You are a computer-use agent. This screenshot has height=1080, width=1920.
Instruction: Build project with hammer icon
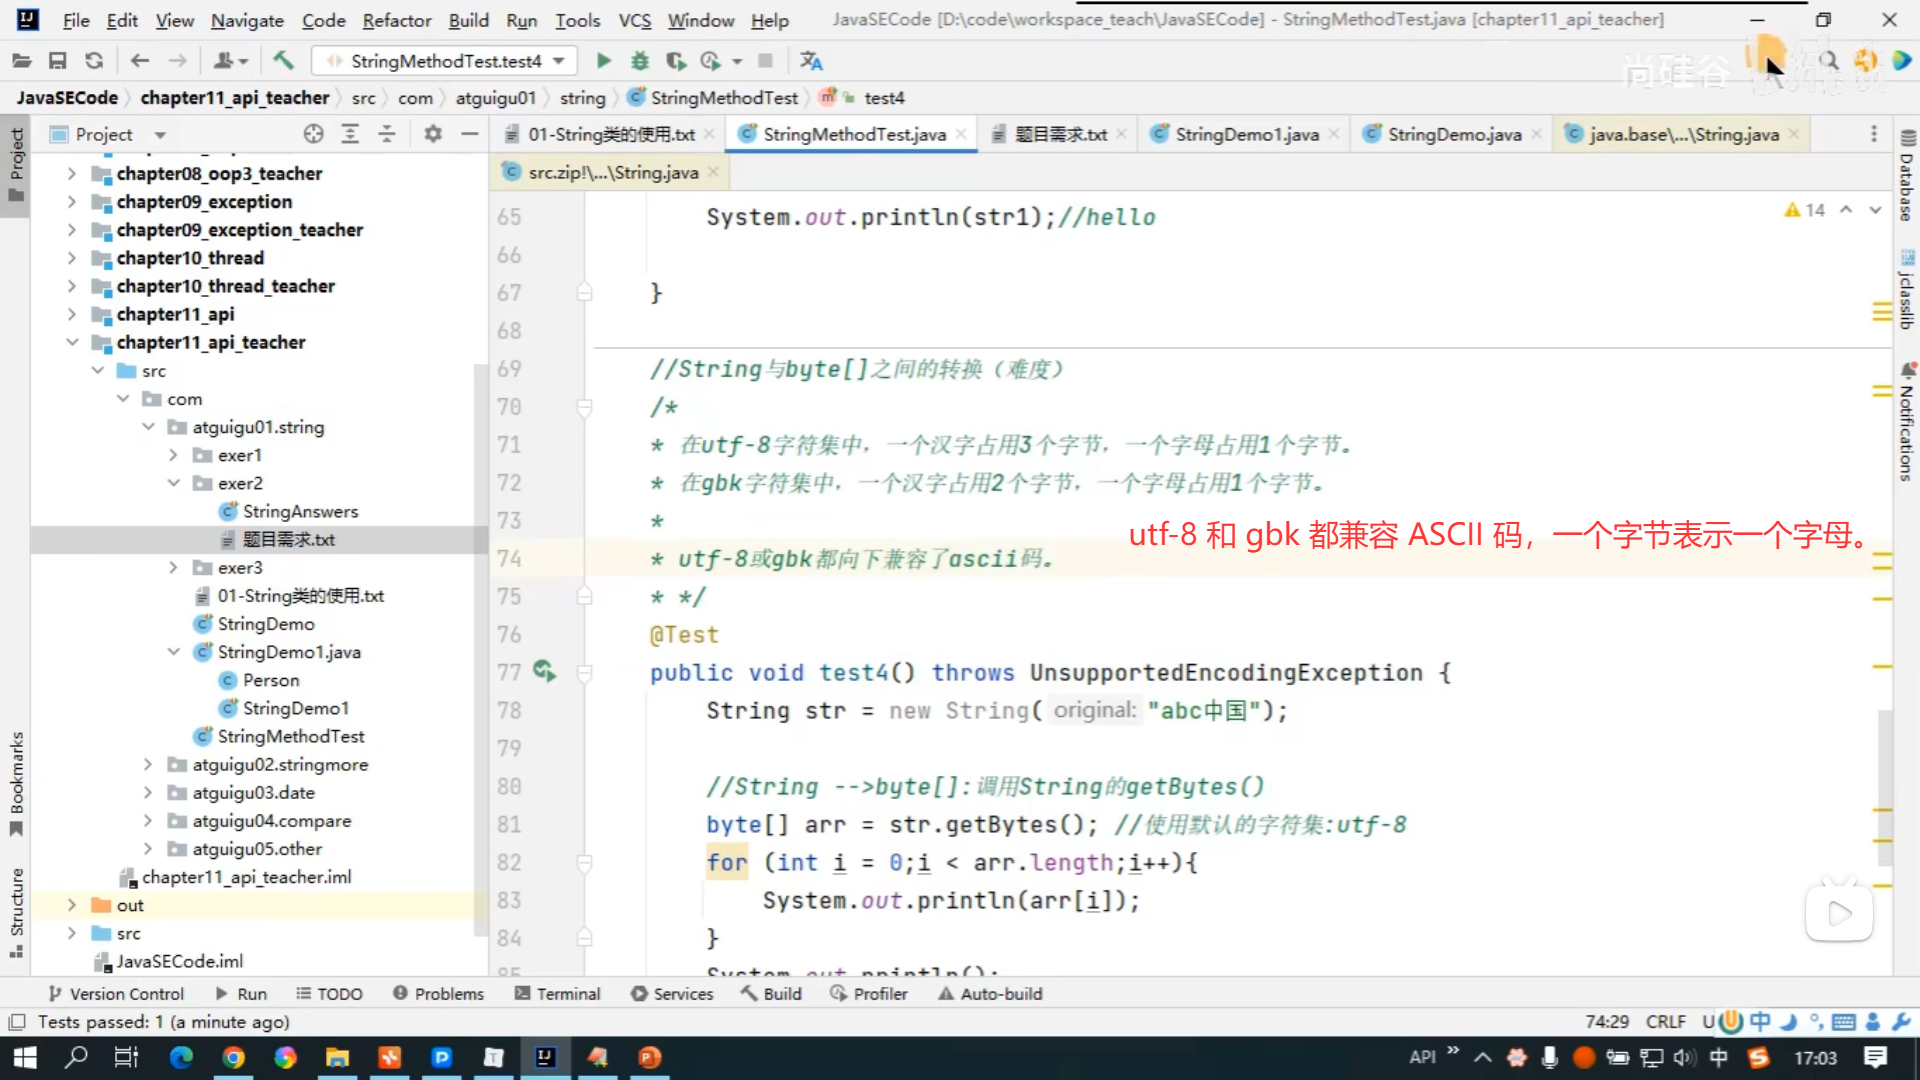[283, 61]
